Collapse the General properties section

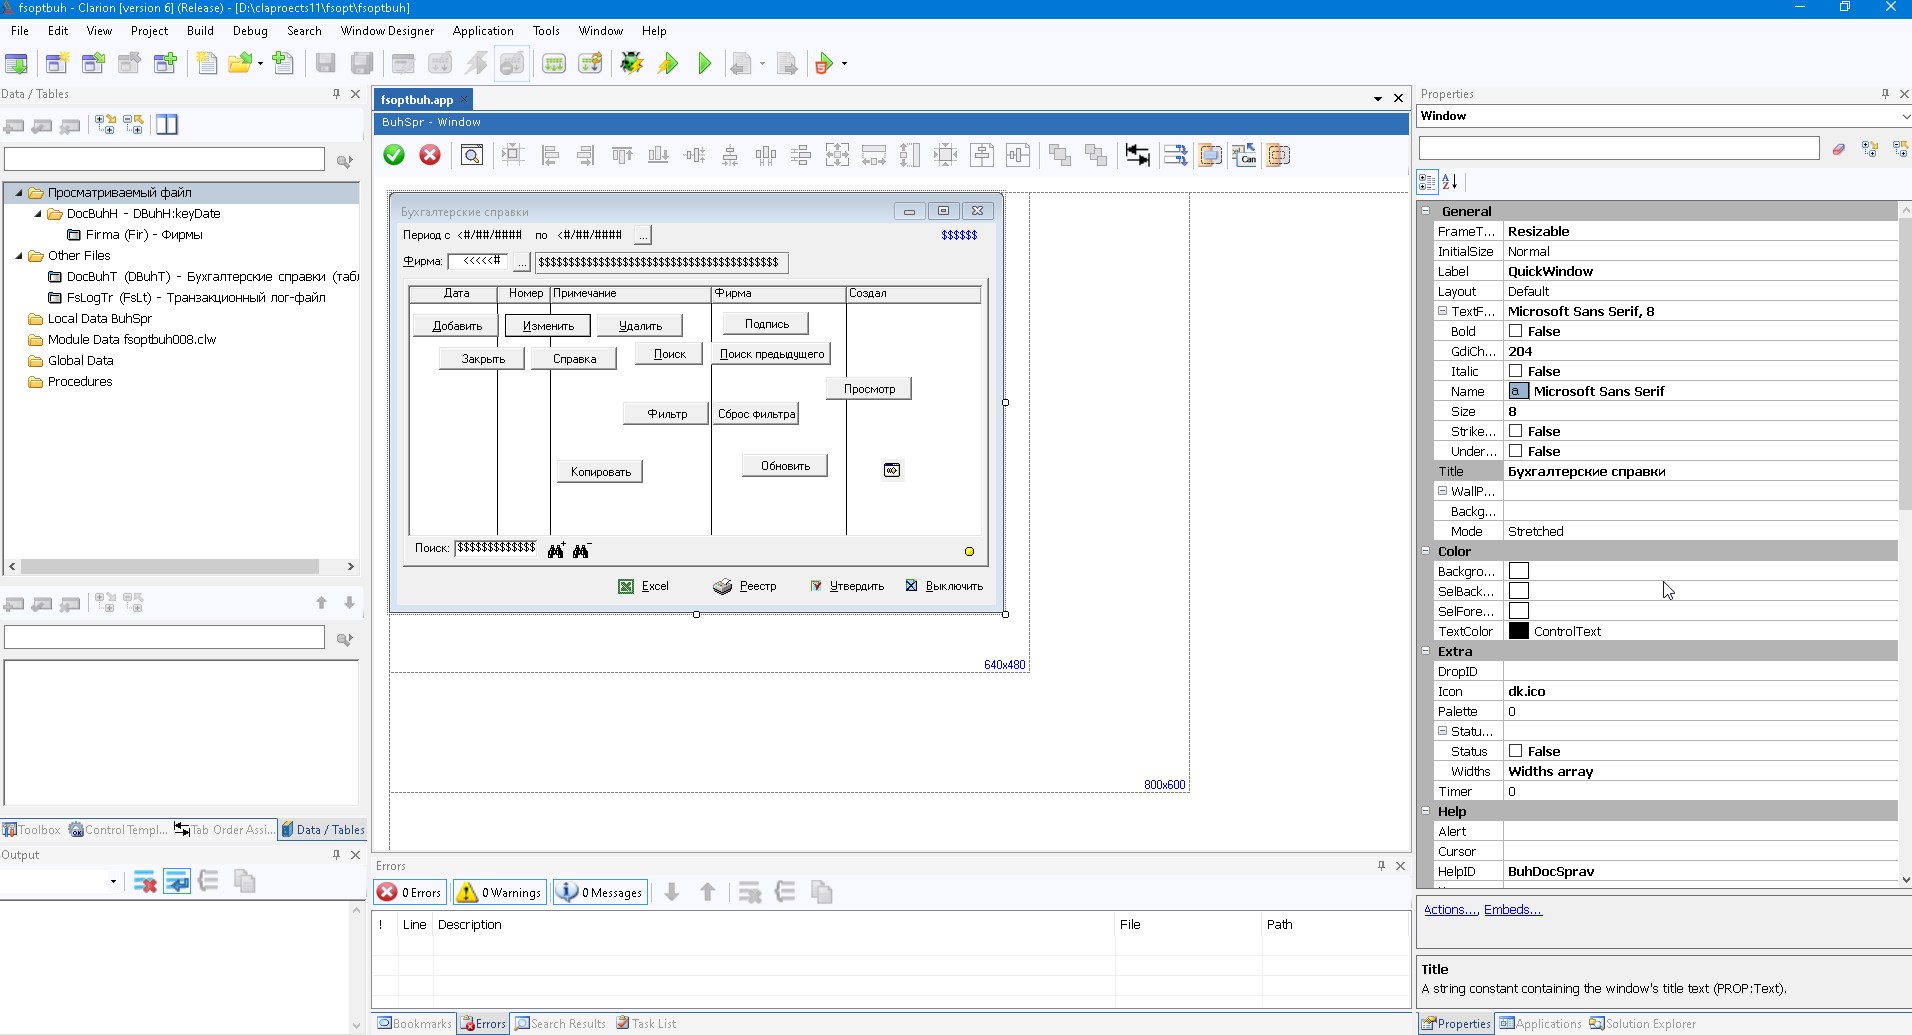(x=1426, y=211)
